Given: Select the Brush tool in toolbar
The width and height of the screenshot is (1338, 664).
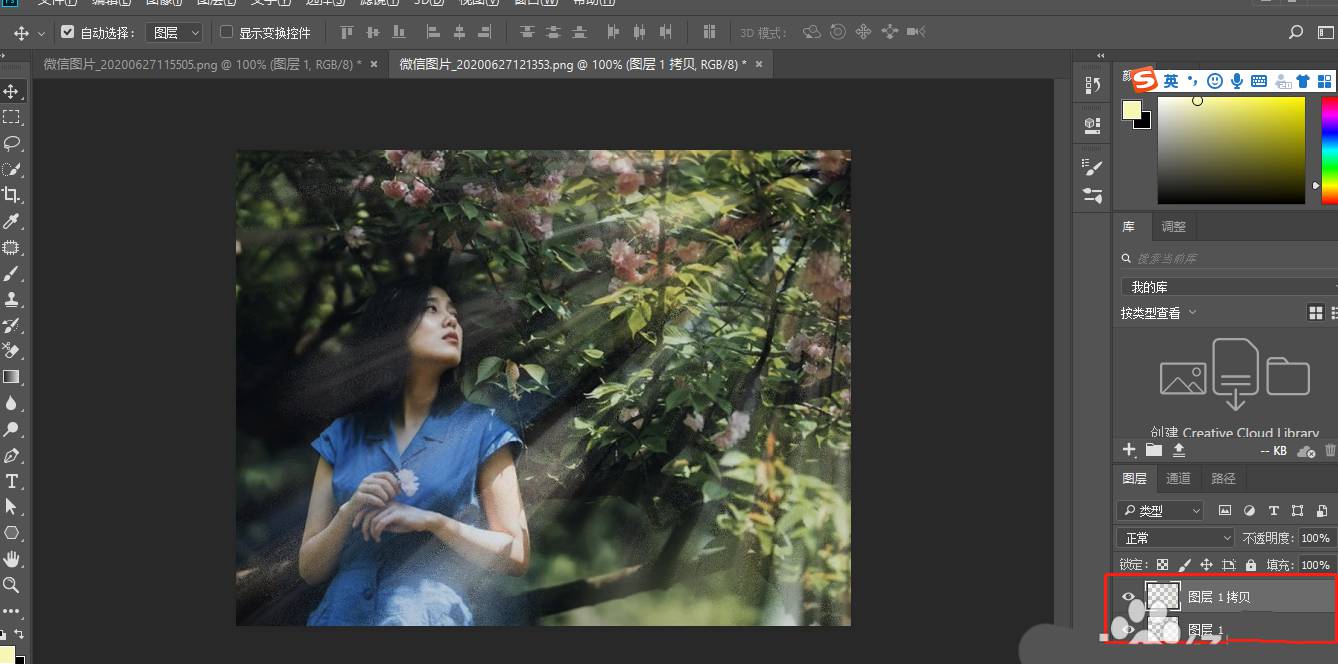Looking at the screenshot, I should pyautogui.click(x=12, y=273).
